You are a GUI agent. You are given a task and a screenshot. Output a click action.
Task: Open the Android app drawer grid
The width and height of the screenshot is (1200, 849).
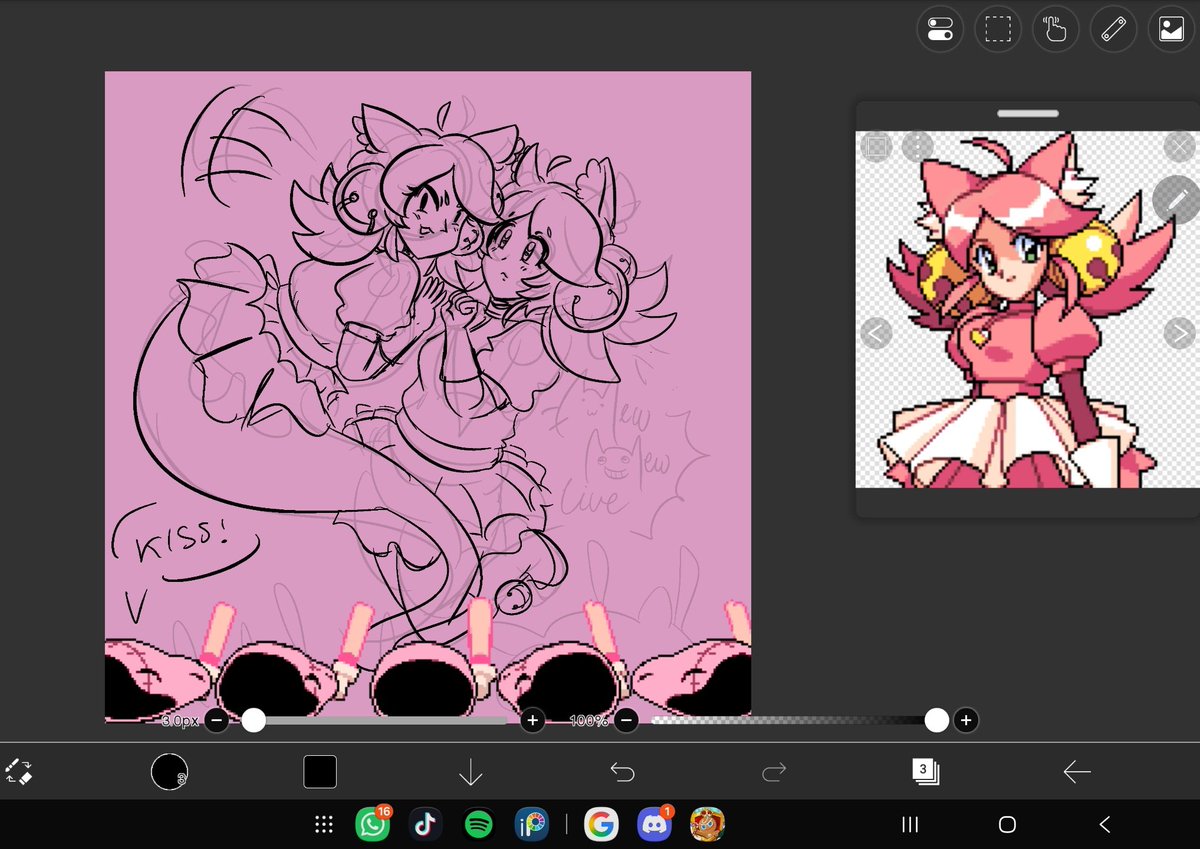point(323,825)
